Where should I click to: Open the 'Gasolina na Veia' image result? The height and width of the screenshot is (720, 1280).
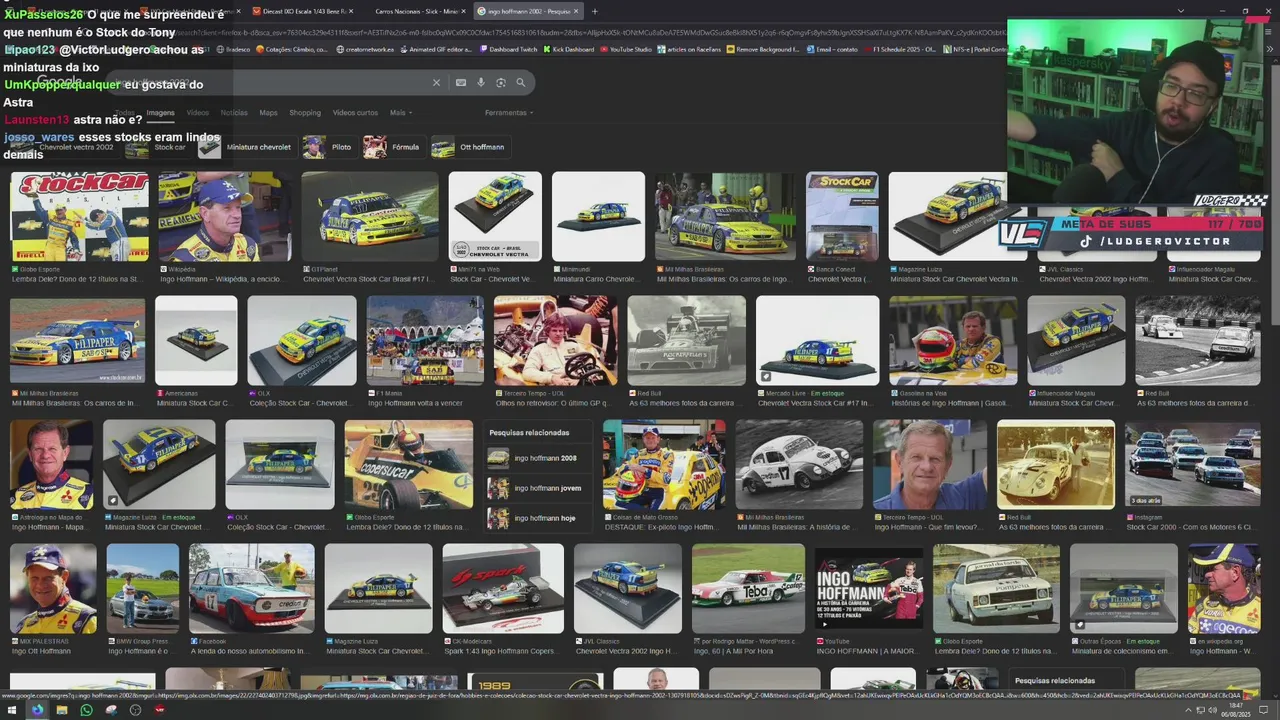coord(953,341)
